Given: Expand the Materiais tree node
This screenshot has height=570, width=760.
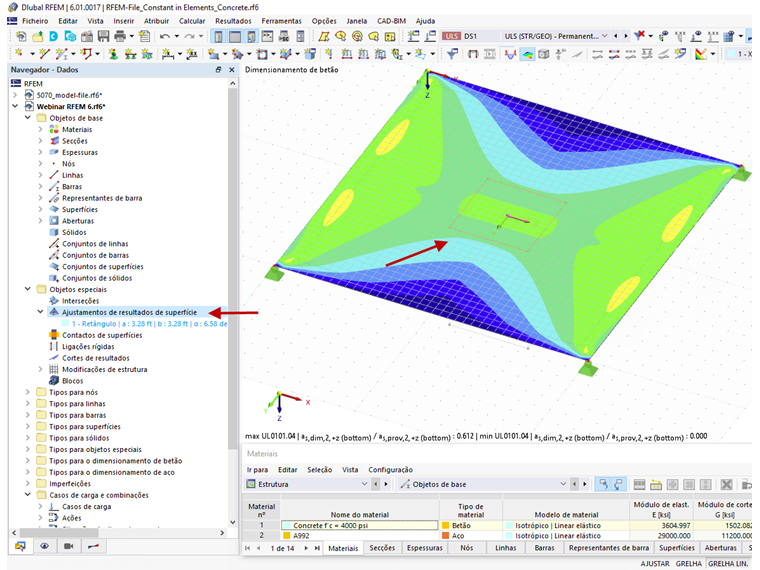Looking at the screenshot, I should [40, 129].
